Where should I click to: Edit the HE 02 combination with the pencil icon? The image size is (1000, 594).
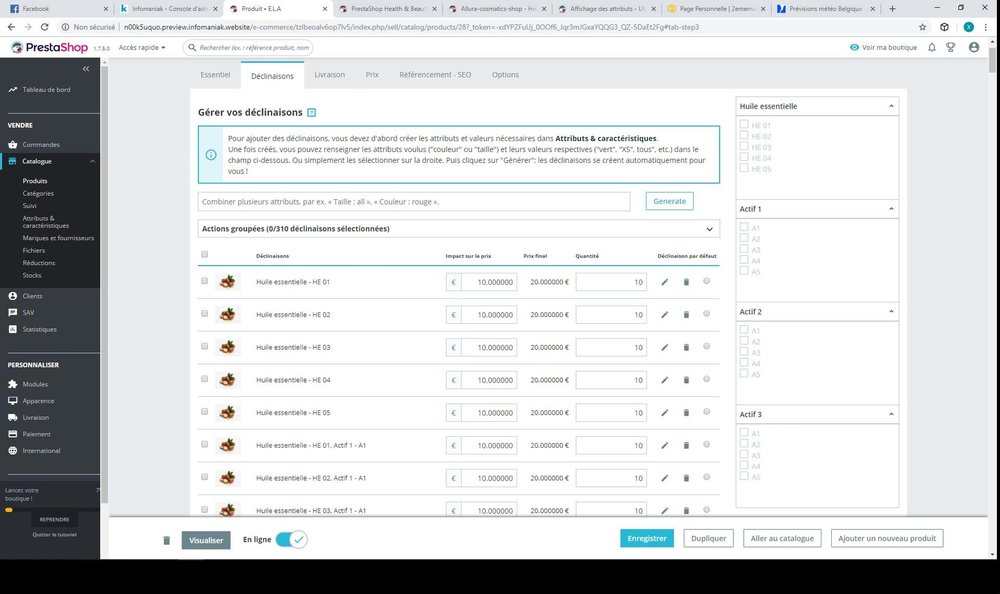tap(665, 315)
